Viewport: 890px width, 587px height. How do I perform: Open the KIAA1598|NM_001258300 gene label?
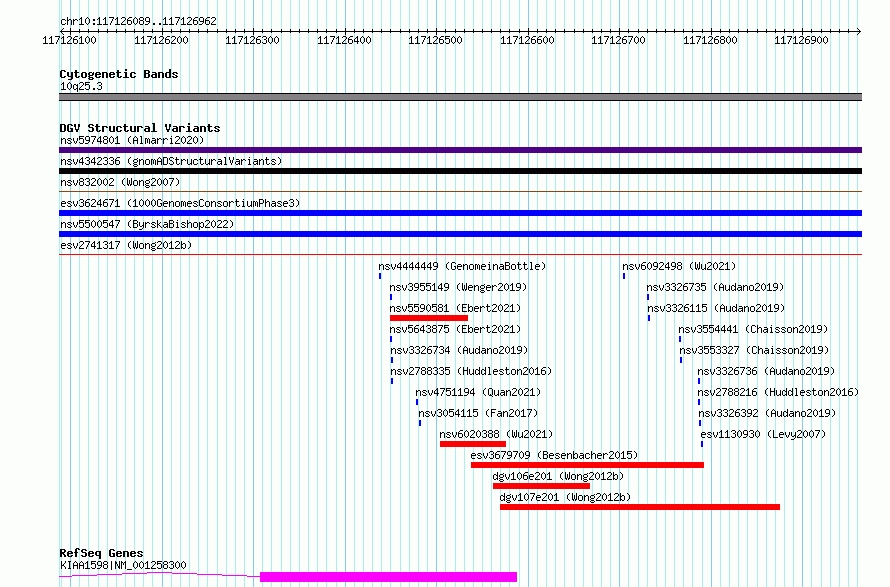(123, 565)
